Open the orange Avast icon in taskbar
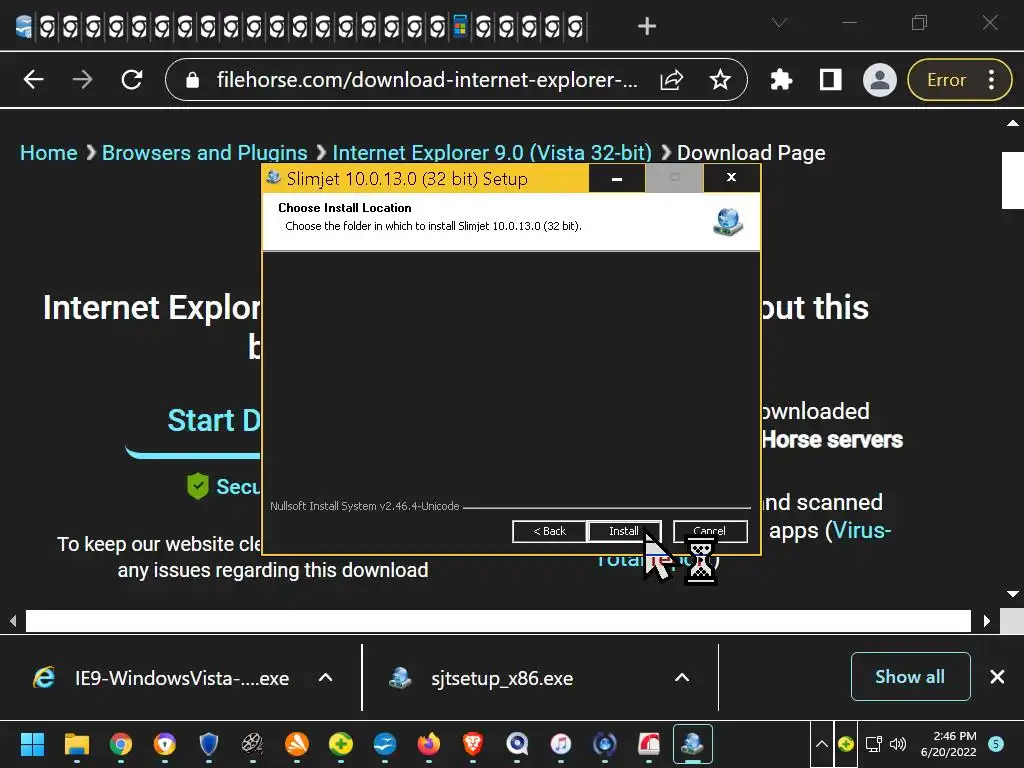Viewport: 1024px width, 768px height. click(296, 744)
